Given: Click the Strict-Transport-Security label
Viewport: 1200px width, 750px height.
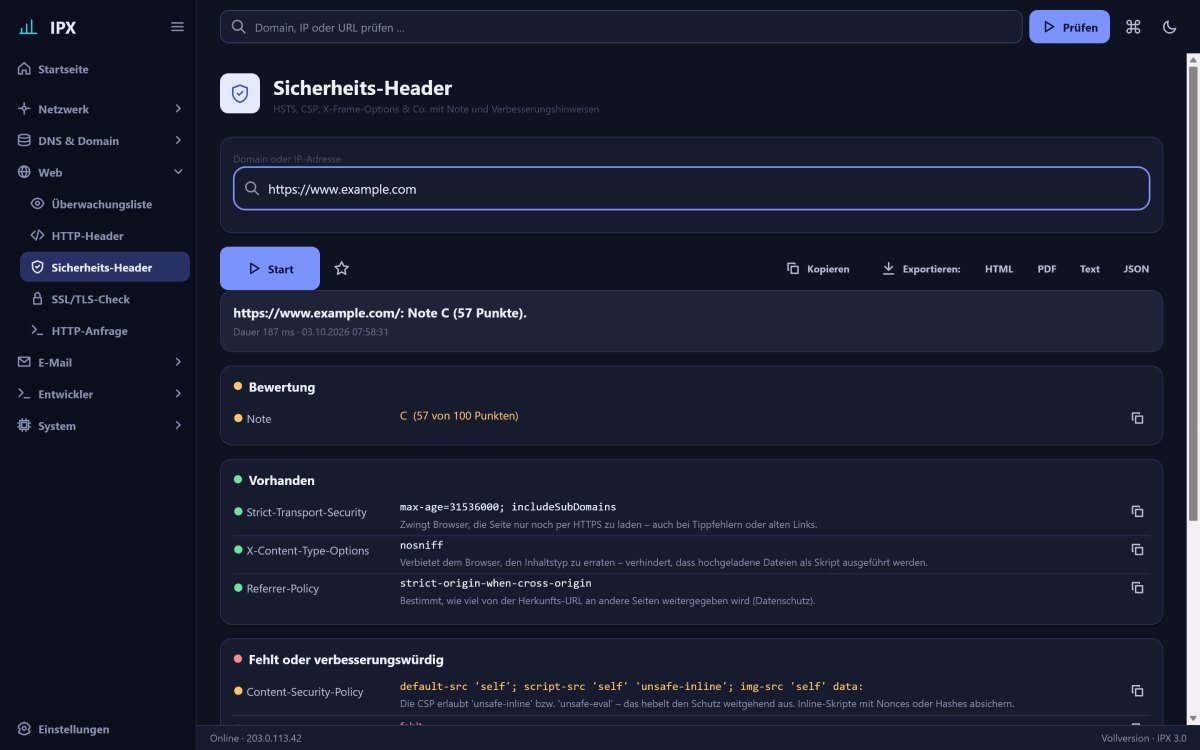Looking at the screenshot, I should point(307,512).
